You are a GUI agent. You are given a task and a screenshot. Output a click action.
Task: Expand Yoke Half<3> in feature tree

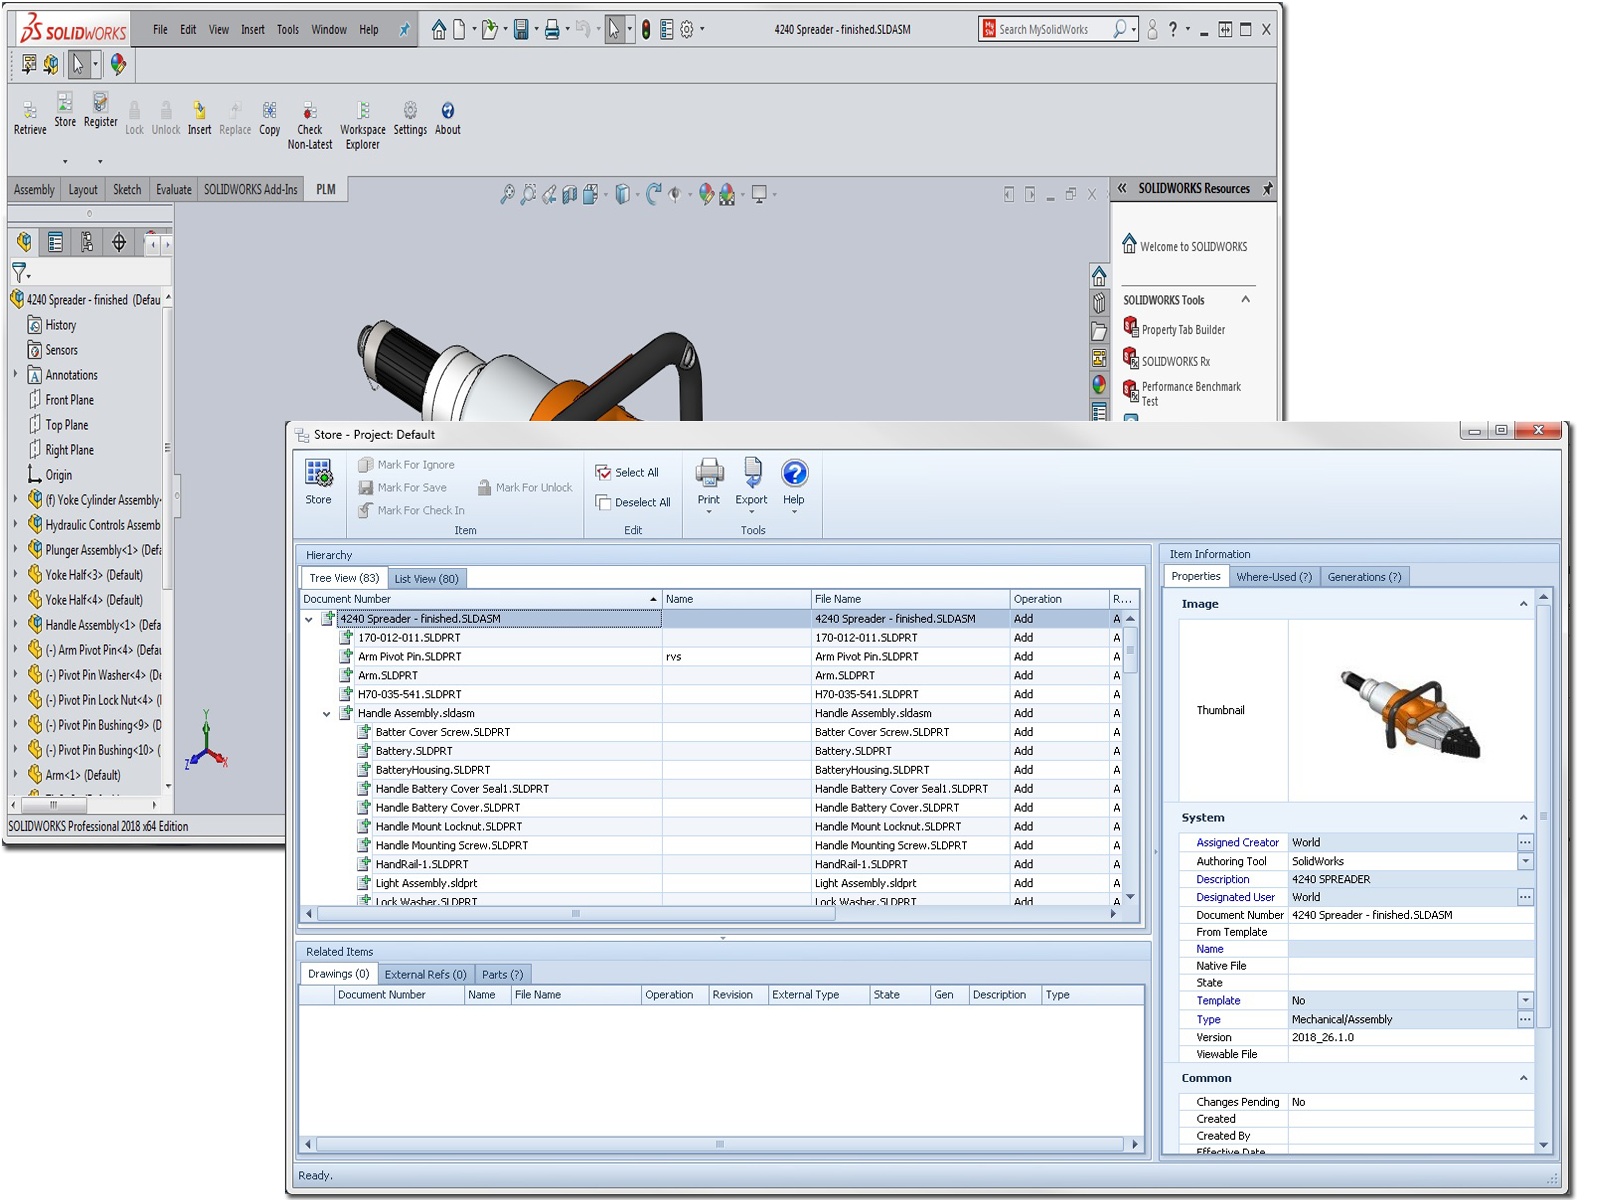click(x=15, y=575)
